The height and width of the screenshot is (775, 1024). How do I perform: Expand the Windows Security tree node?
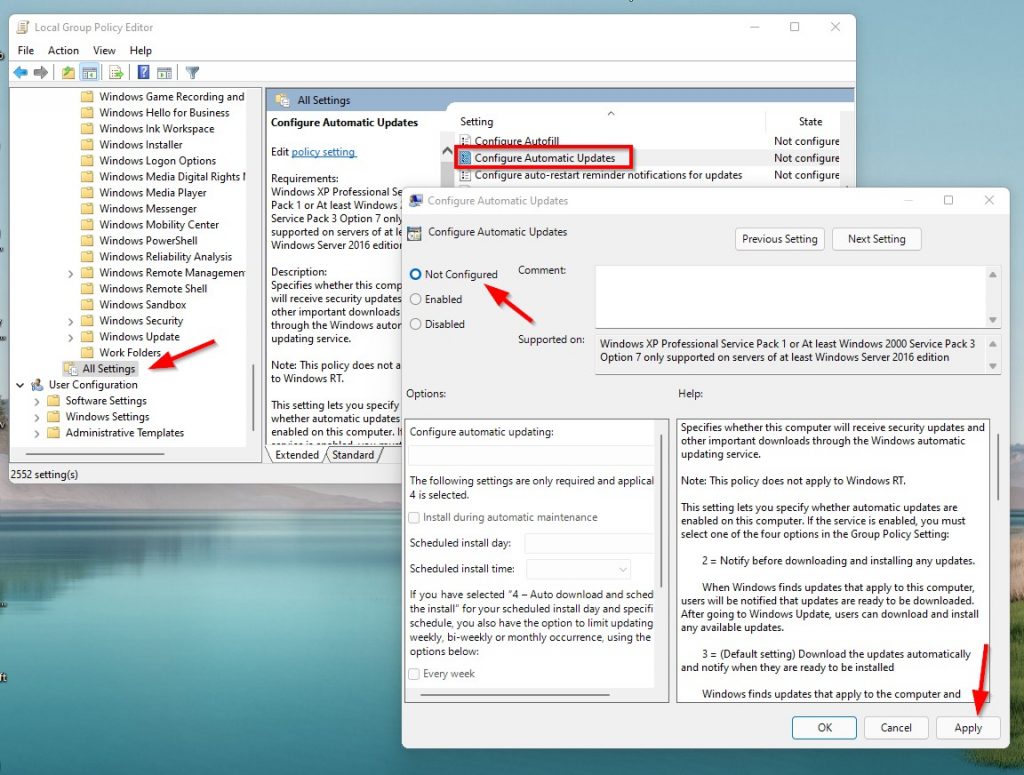71,321
